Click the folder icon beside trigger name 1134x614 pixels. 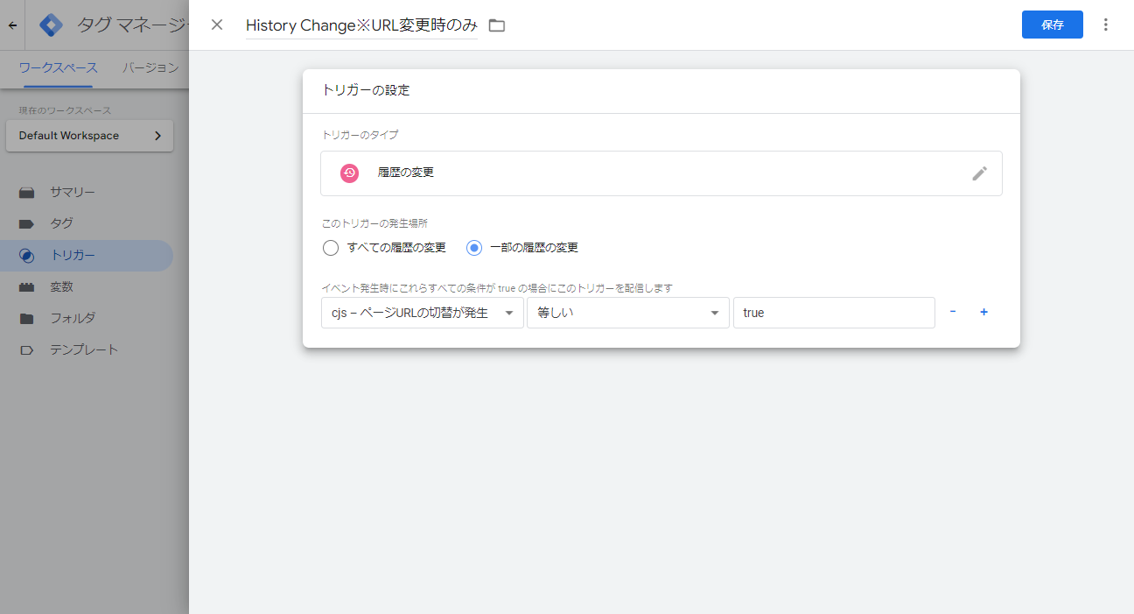tap(497, 25)
